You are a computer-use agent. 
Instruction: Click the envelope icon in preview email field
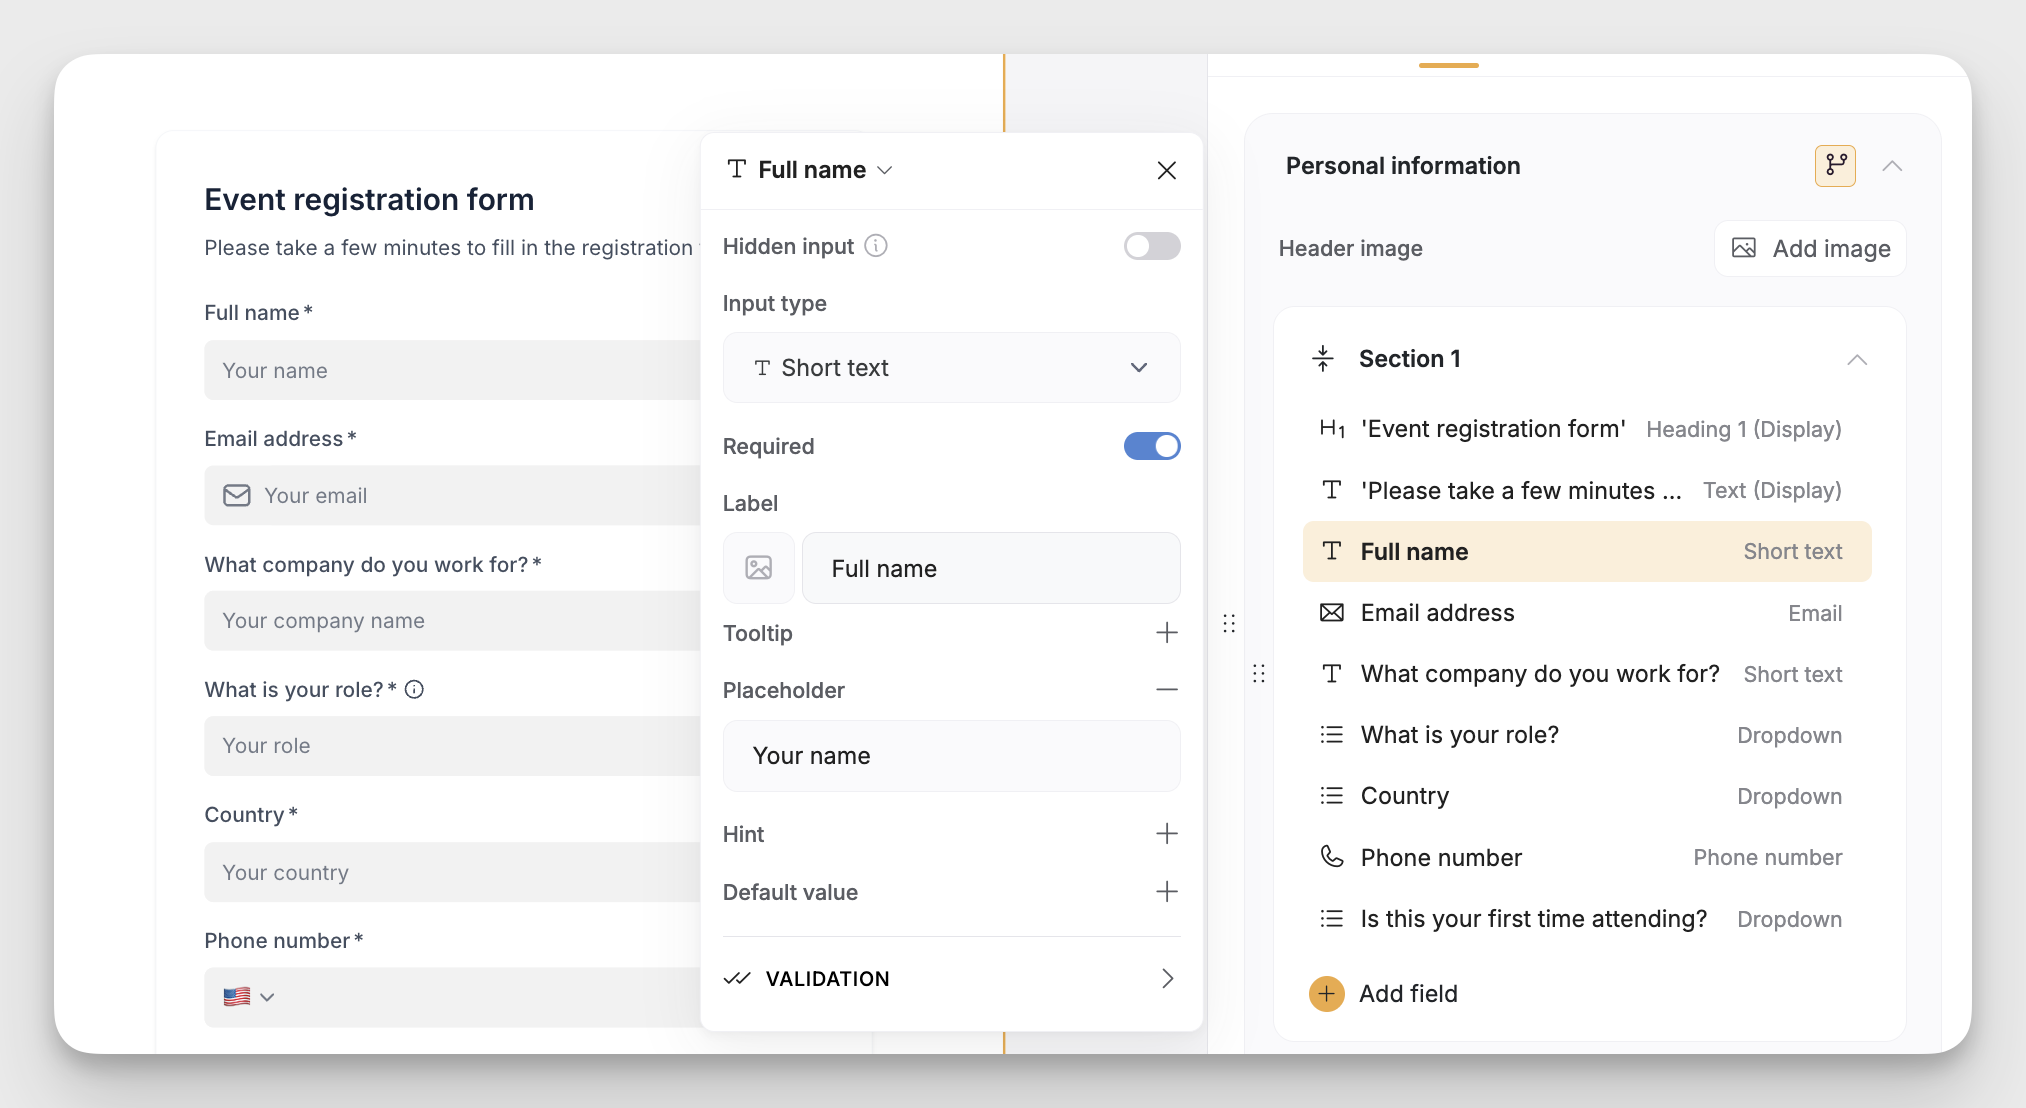(237, 495)
